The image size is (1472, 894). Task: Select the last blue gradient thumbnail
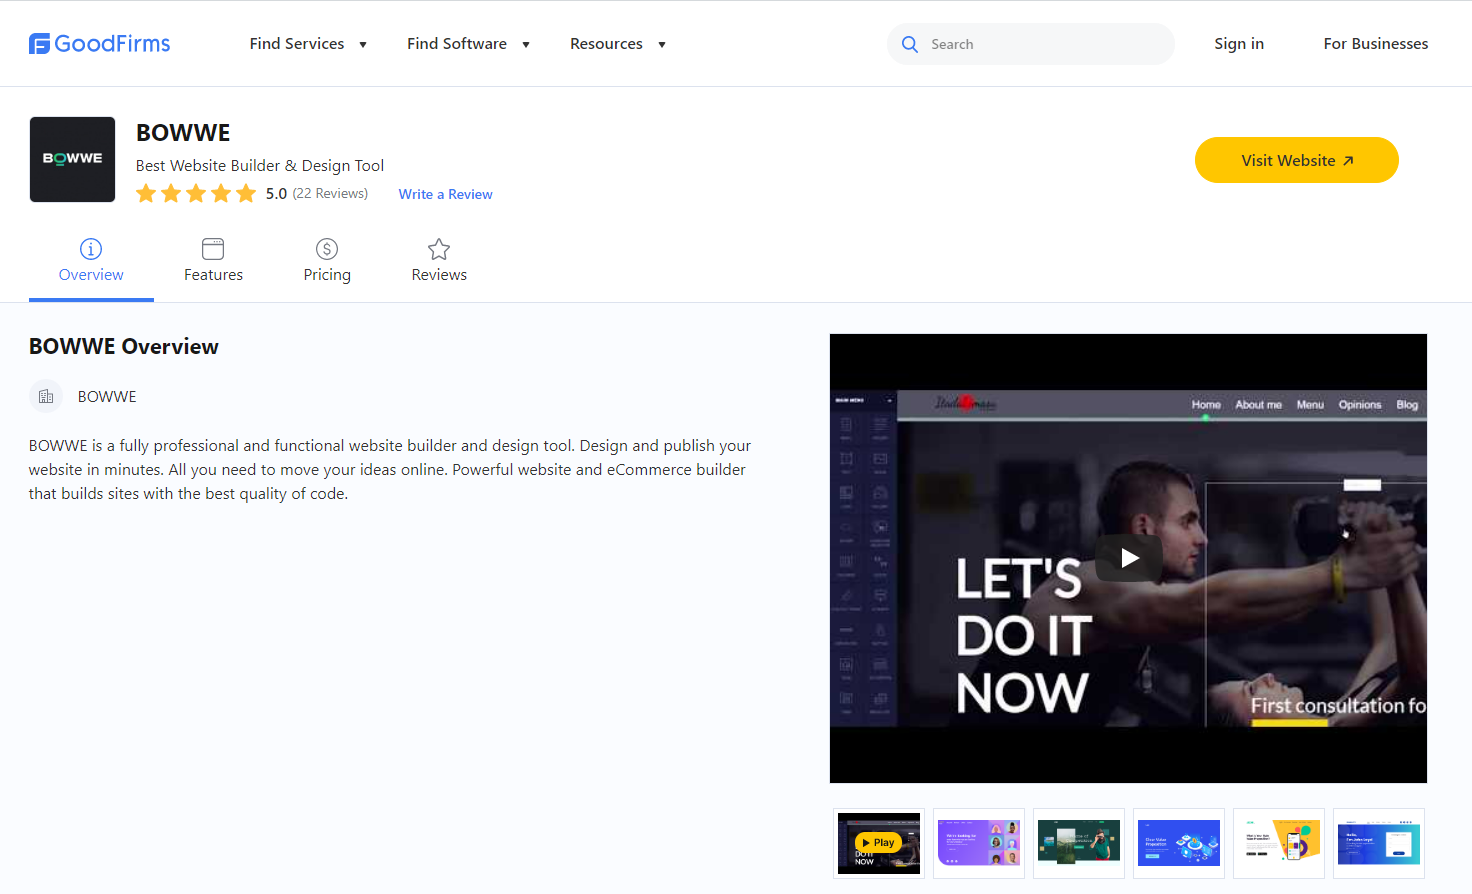click(1379, 843)
